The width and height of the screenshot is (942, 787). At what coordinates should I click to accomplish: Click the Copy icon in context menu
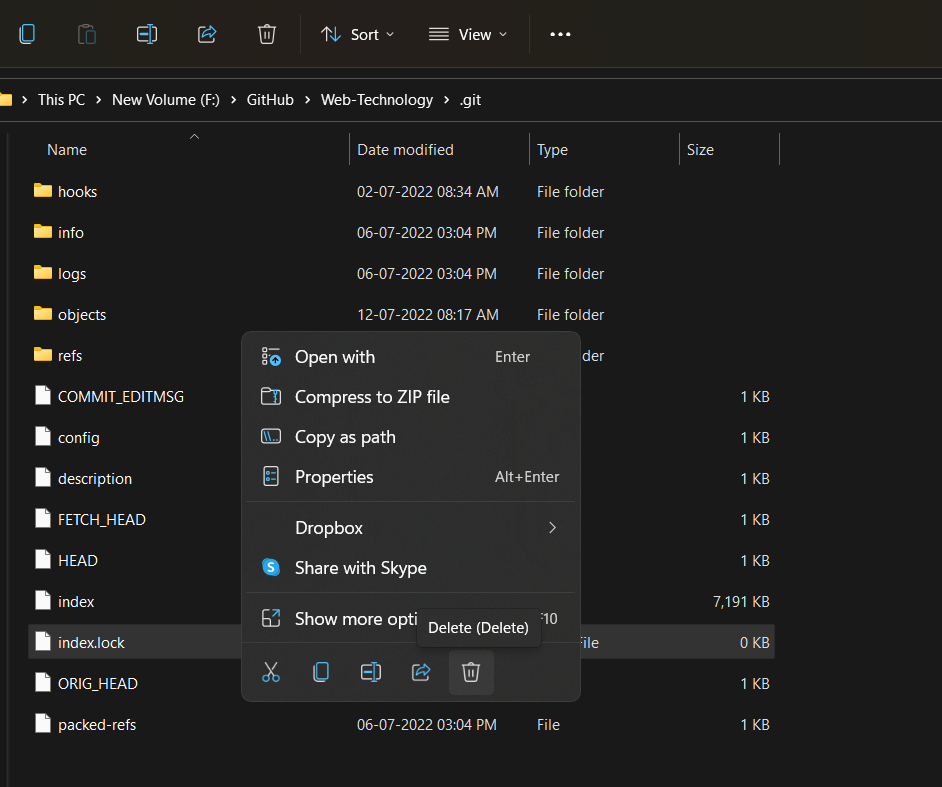point(321,672)
